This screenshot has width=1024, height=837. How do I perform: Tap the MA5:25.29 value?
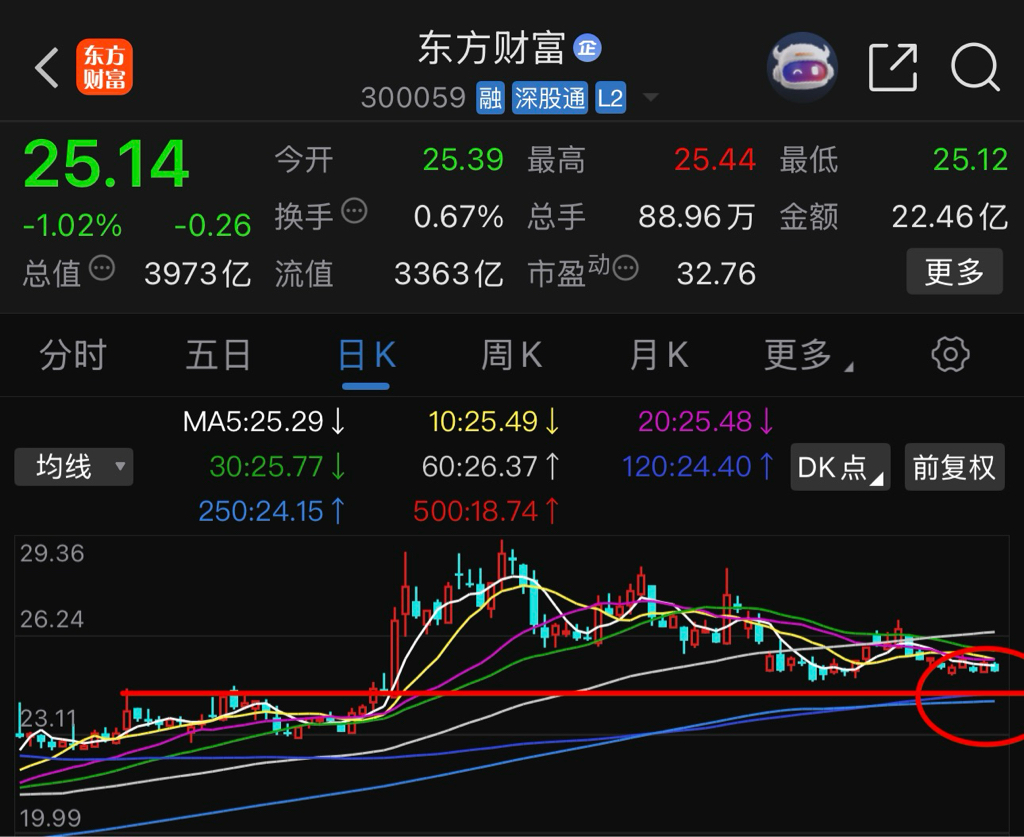tap(264, 422)
